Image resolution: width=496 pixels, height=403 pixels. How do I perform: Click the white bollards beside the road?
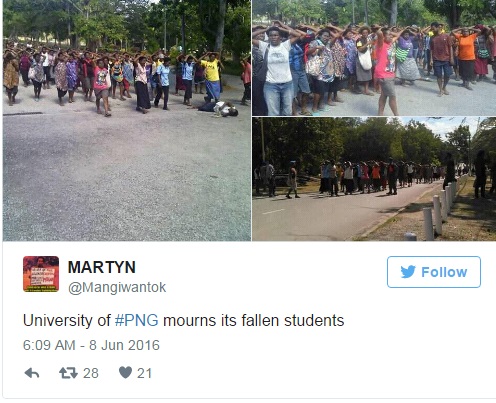[437, 212]
